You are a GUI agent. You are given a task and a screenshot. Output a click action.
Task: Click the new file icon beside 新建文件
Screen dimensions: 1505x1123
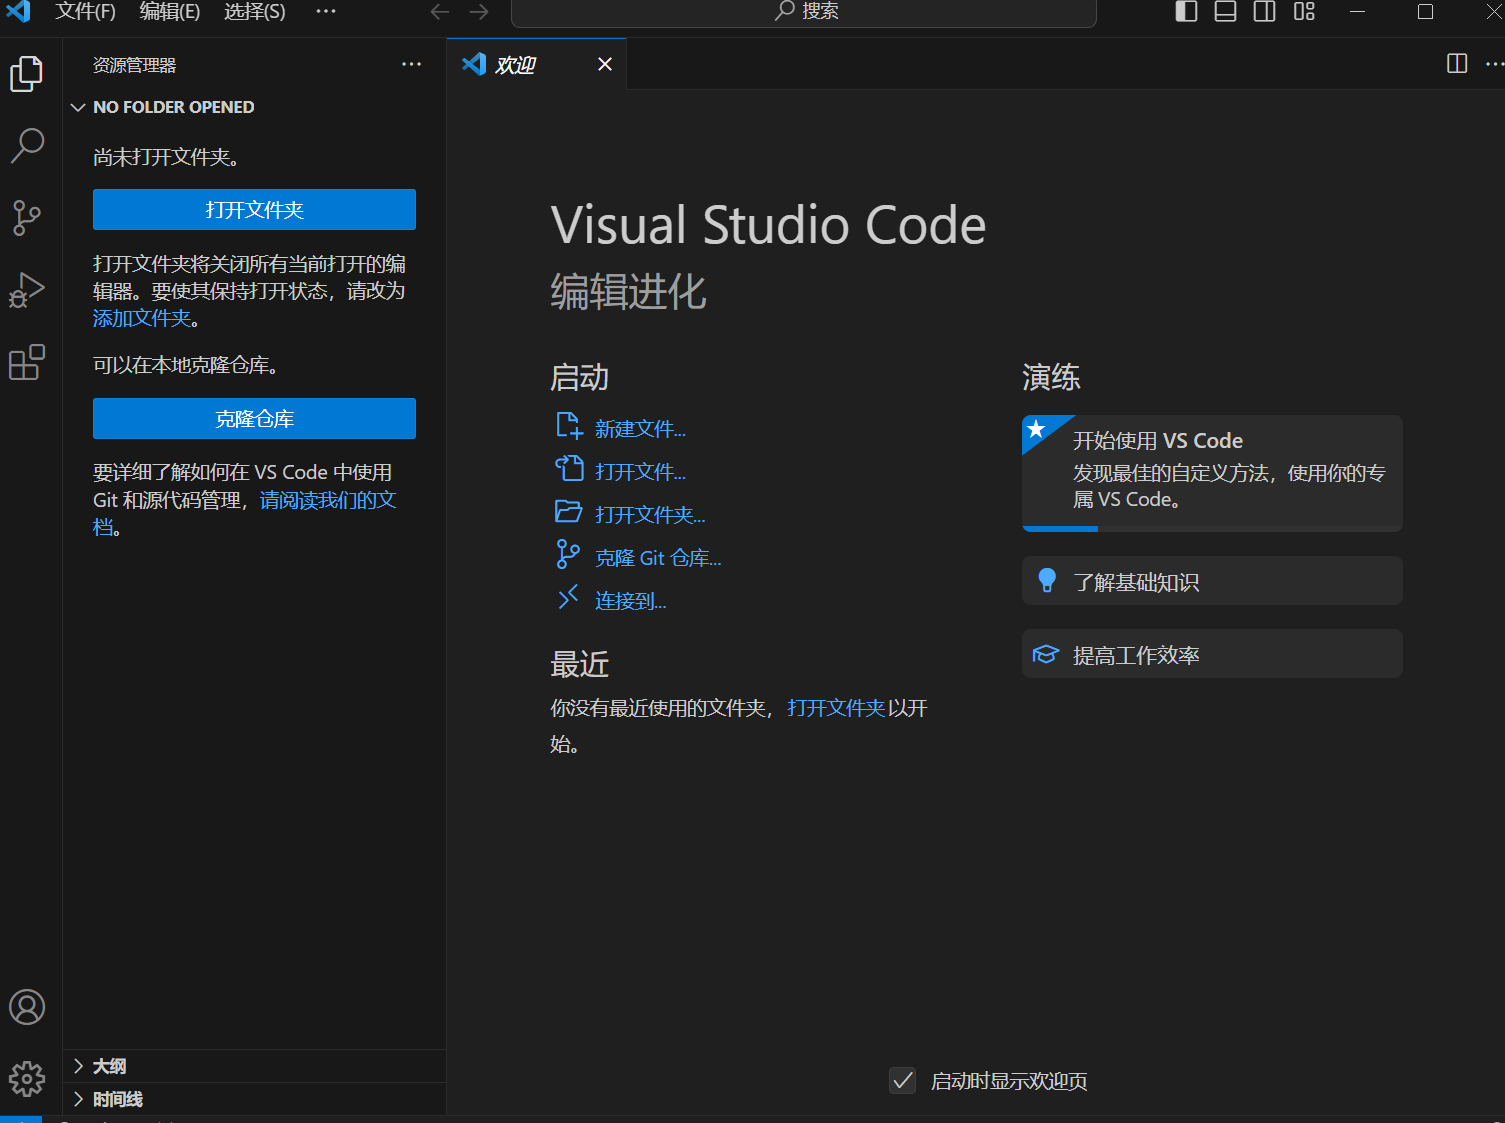click(569, 426)
